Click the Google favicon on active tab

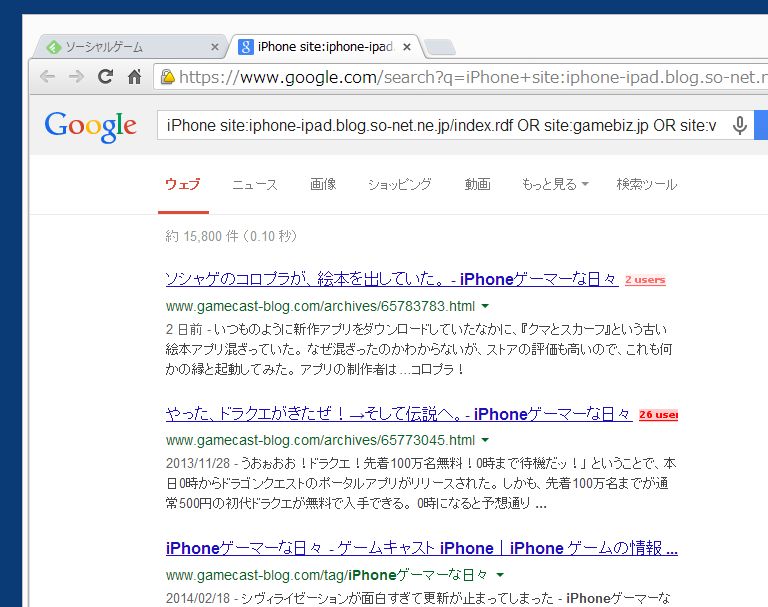(x=245, y=47)
